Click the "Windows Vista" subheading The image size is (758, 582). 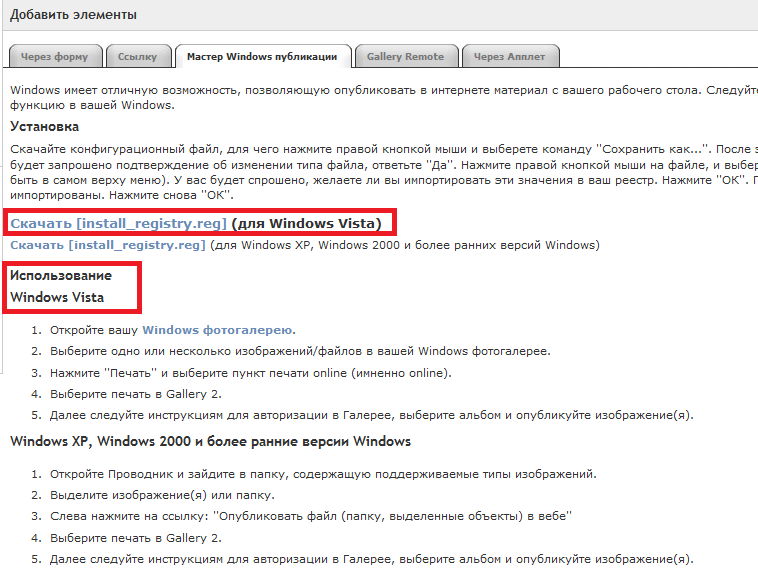point(57,297)
